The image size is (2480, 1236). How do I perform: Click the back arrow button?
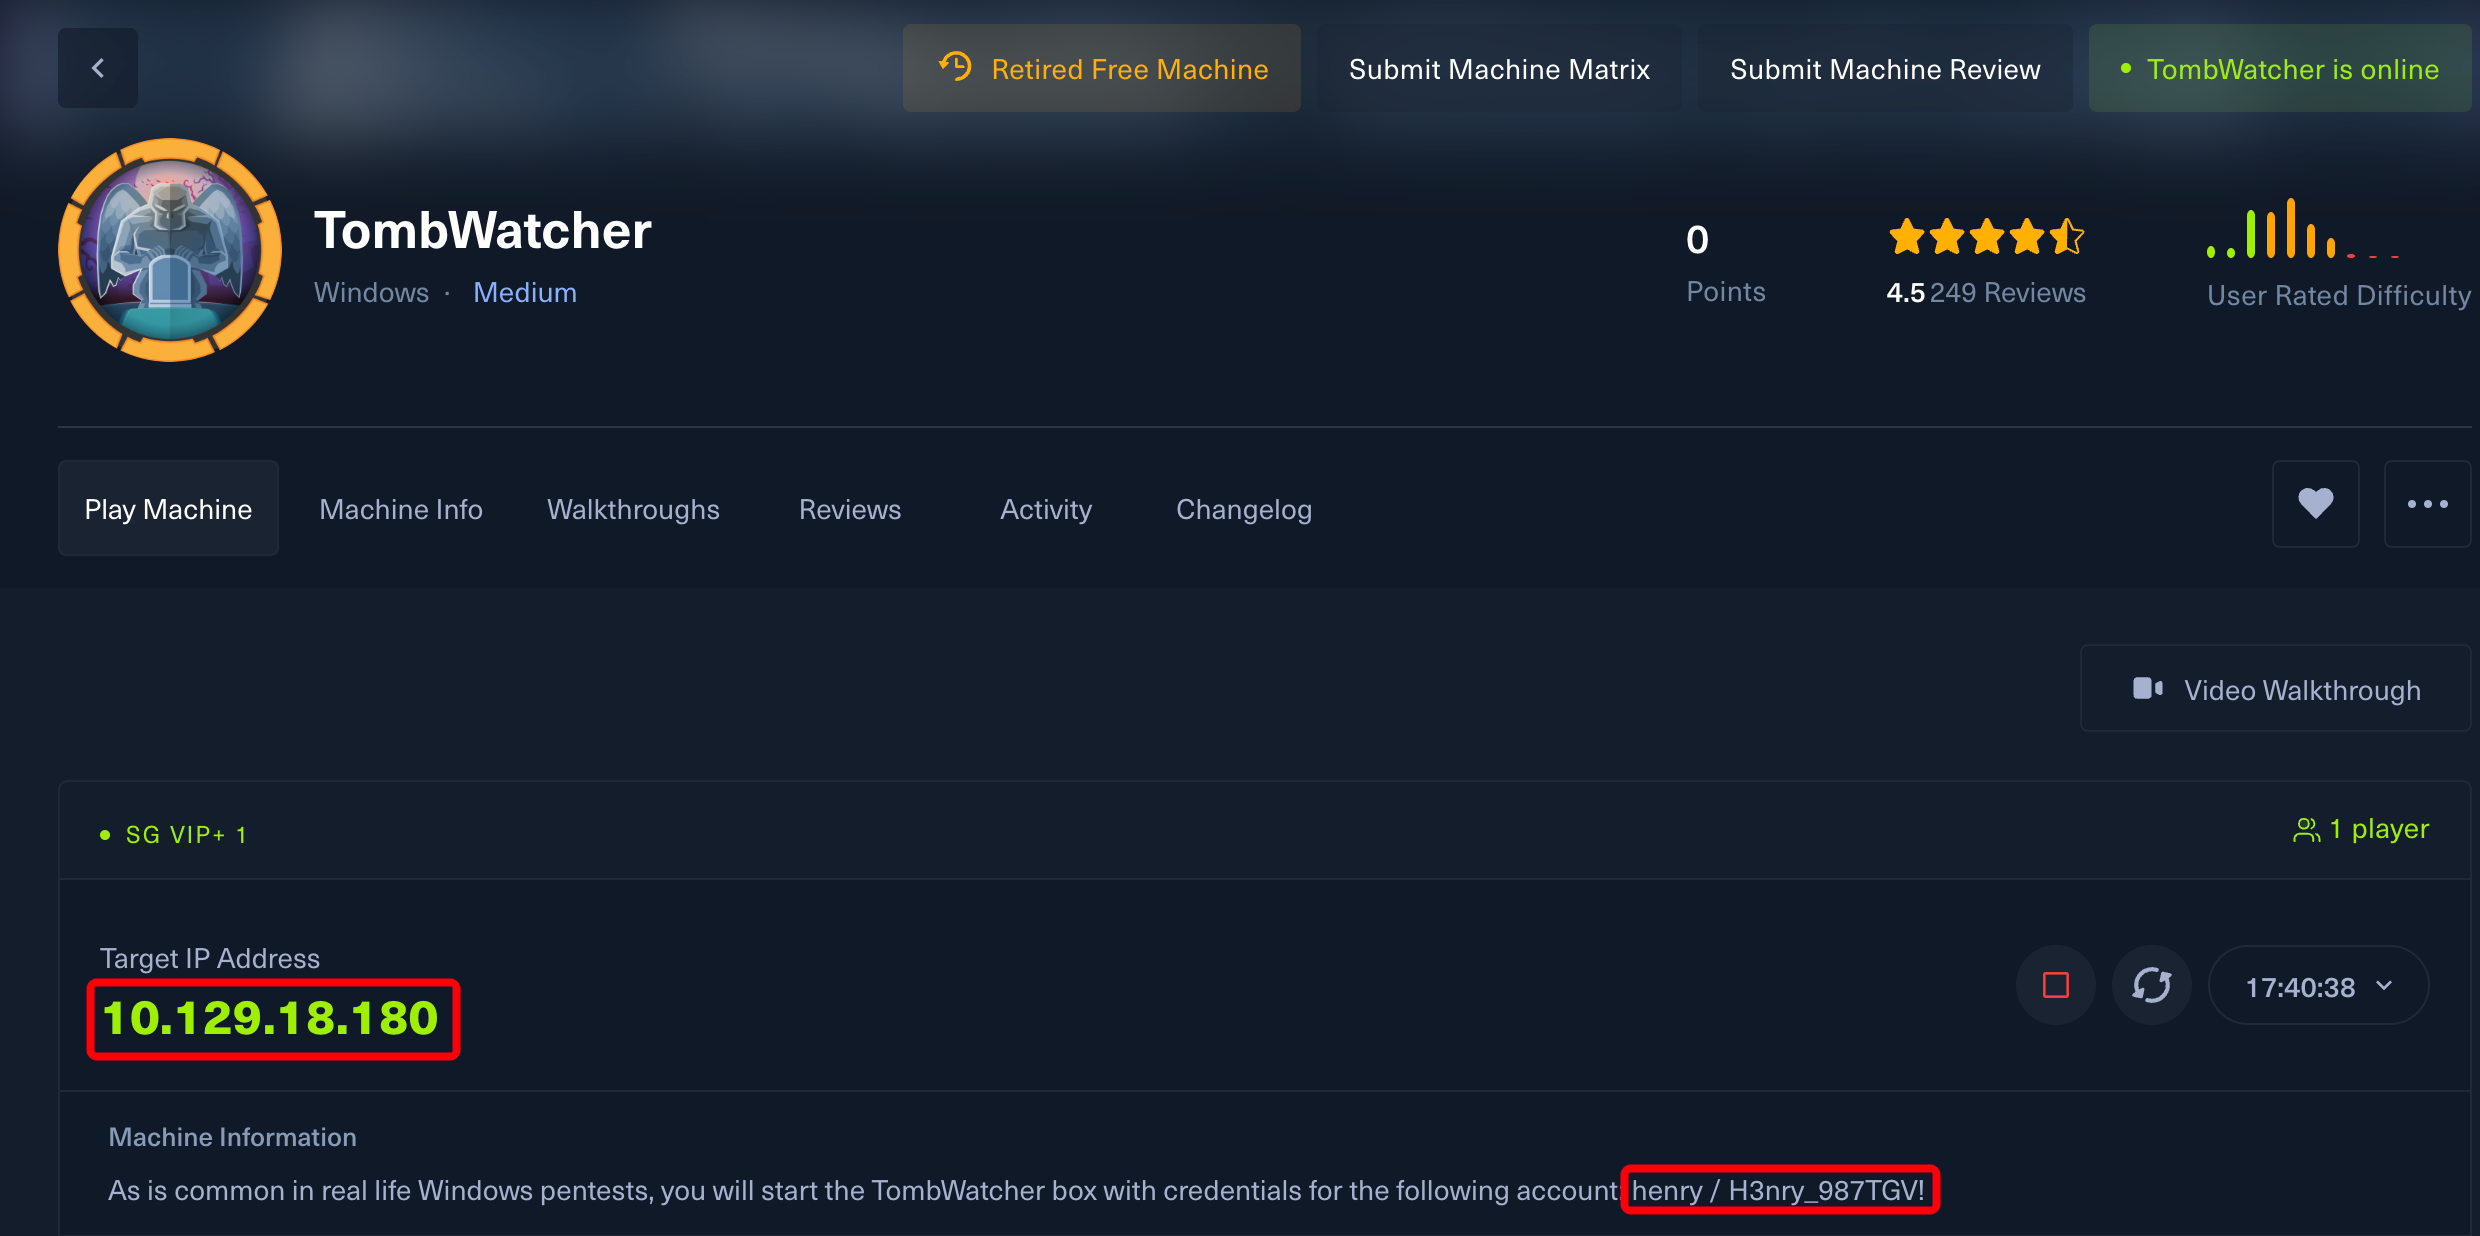(97, 68)
